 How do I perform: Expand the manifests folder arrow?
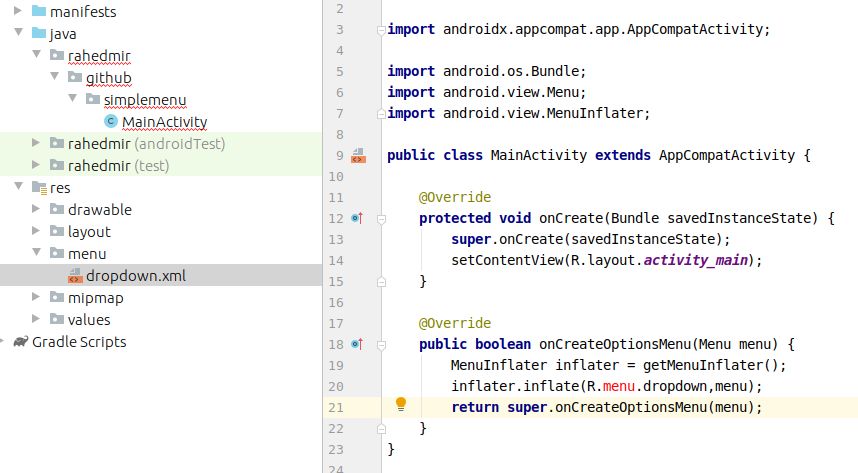click(18, 10)
